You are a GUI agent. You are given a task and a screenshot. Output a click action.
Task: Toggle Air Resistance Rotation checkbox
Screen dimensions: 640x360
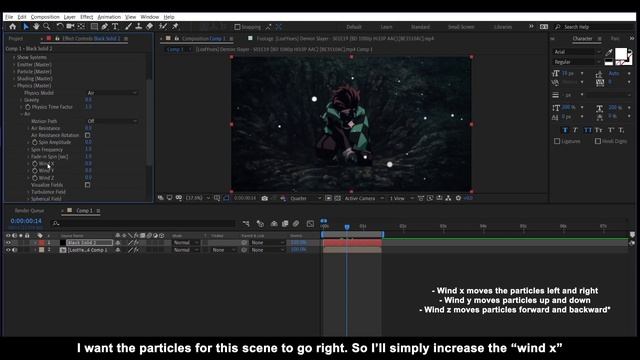pyautogui.click(x=87, y=135)
